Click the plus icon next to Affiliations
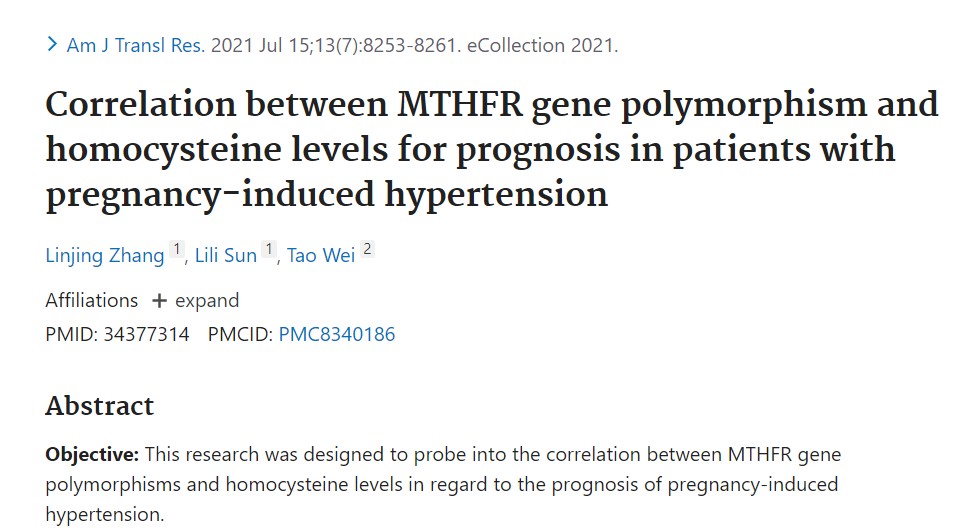 pos(159,300)
